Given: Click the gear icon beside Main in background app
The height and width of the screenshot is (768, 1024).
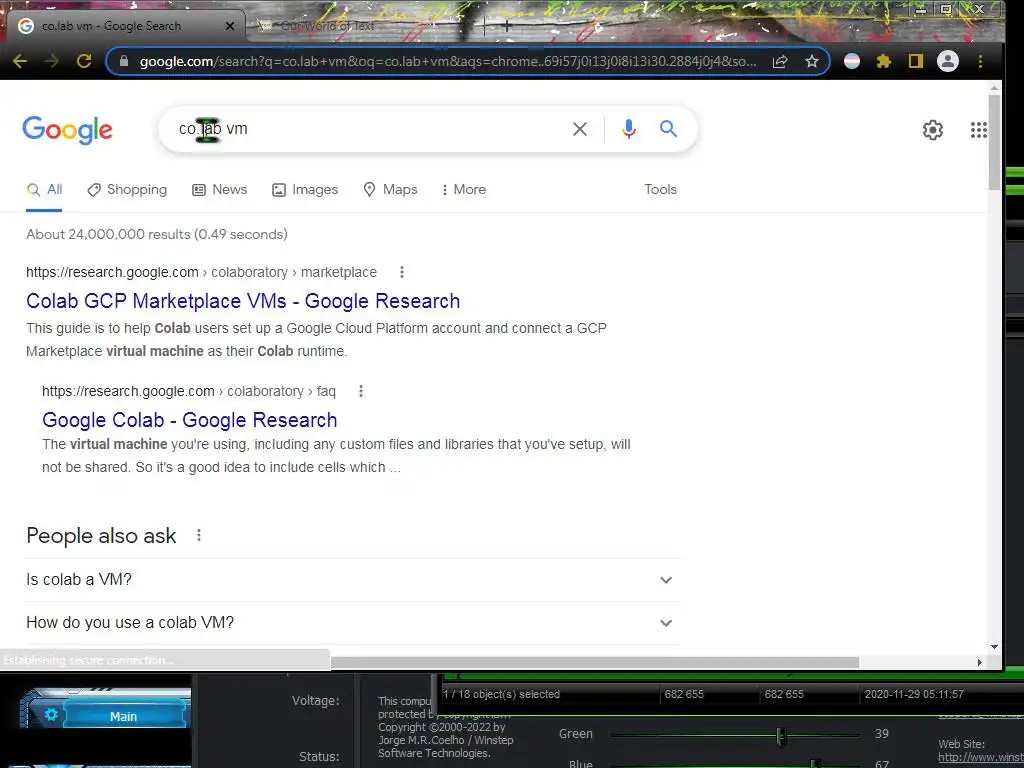Looking at the screenshot, I should point(51,714).
